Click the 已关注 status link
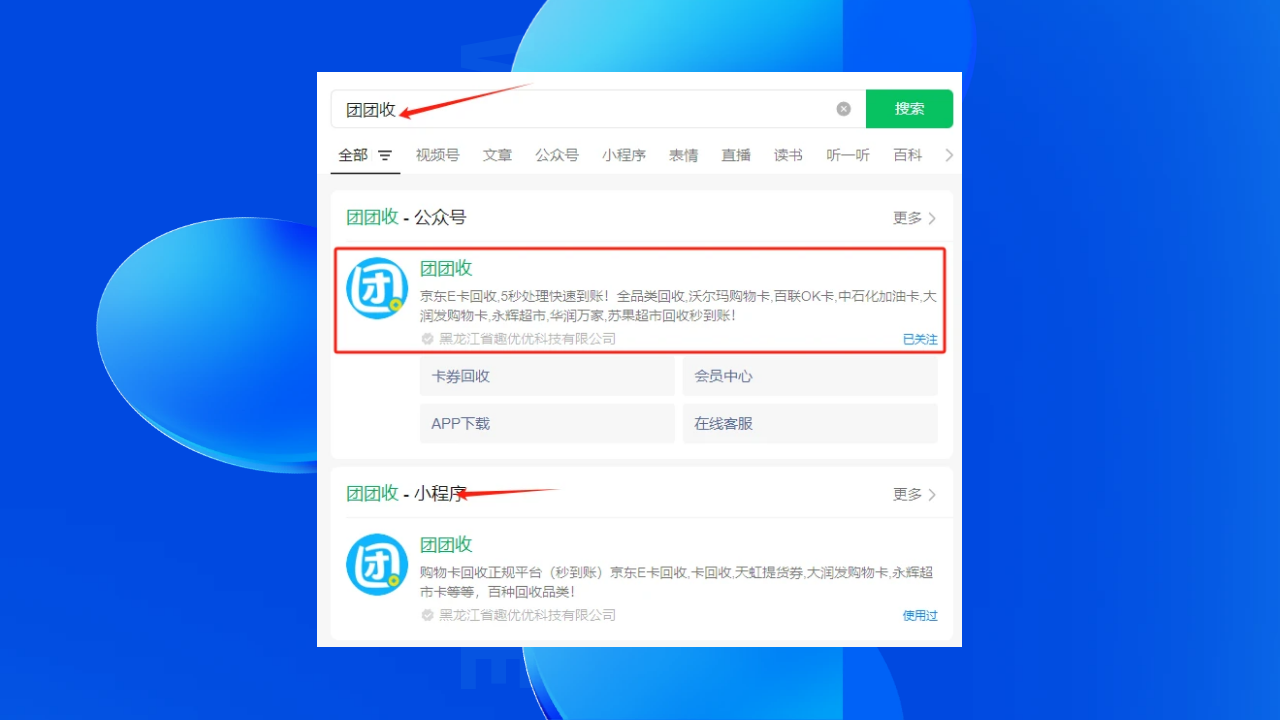Viewport: 1280px width, 720px height. (920, 339)
